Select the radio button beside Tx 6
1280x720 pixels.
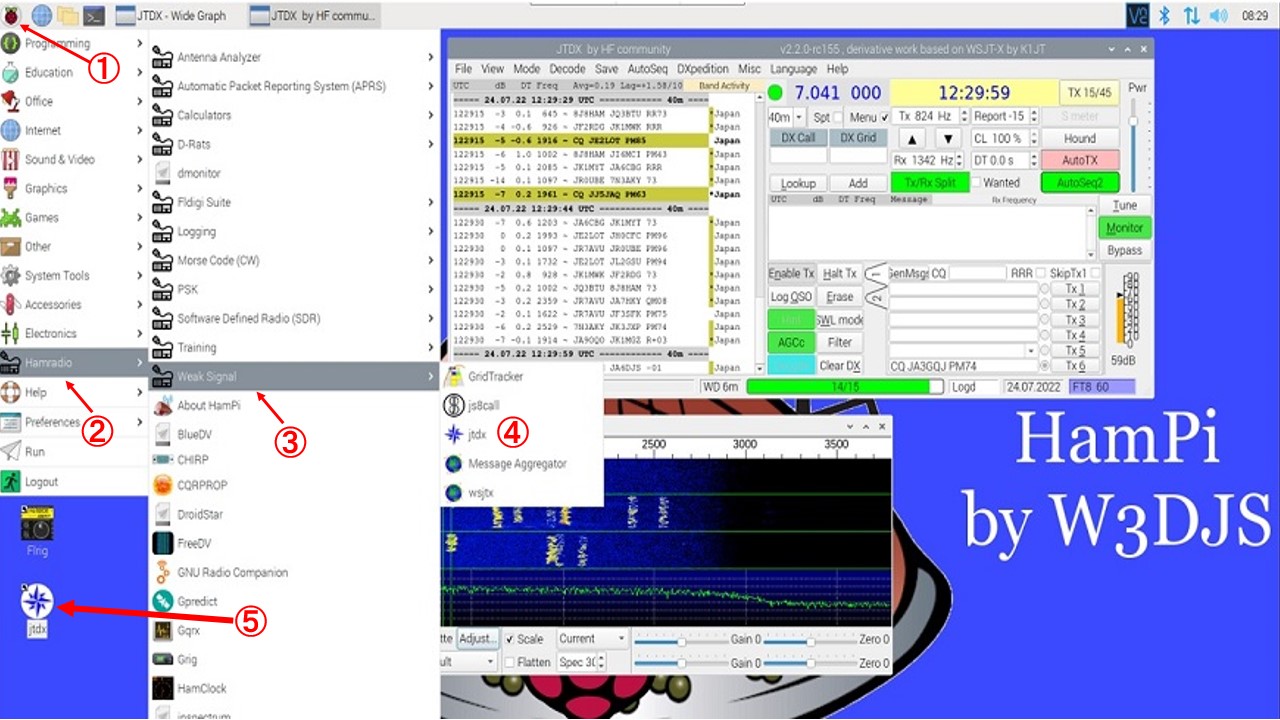click(x=1044, y=366)
